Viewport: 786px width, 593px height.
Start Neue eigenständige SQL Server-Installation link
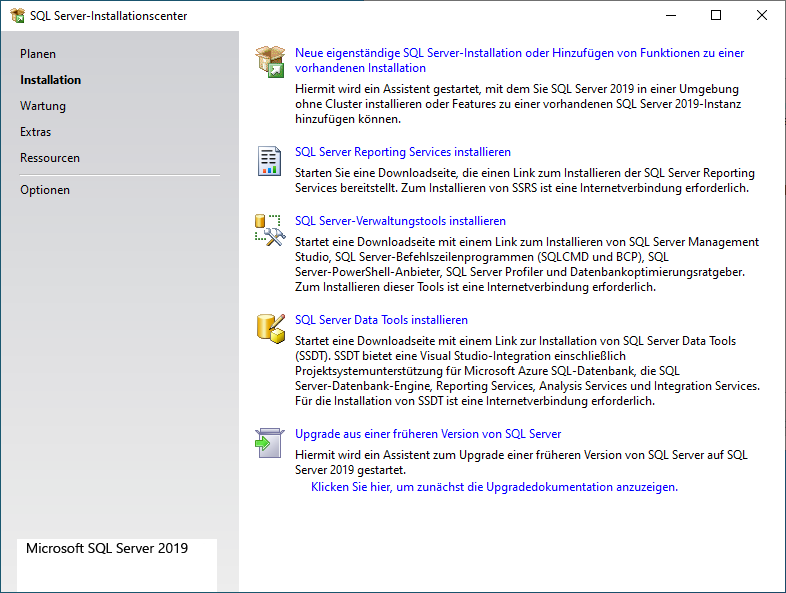[519, 53]
